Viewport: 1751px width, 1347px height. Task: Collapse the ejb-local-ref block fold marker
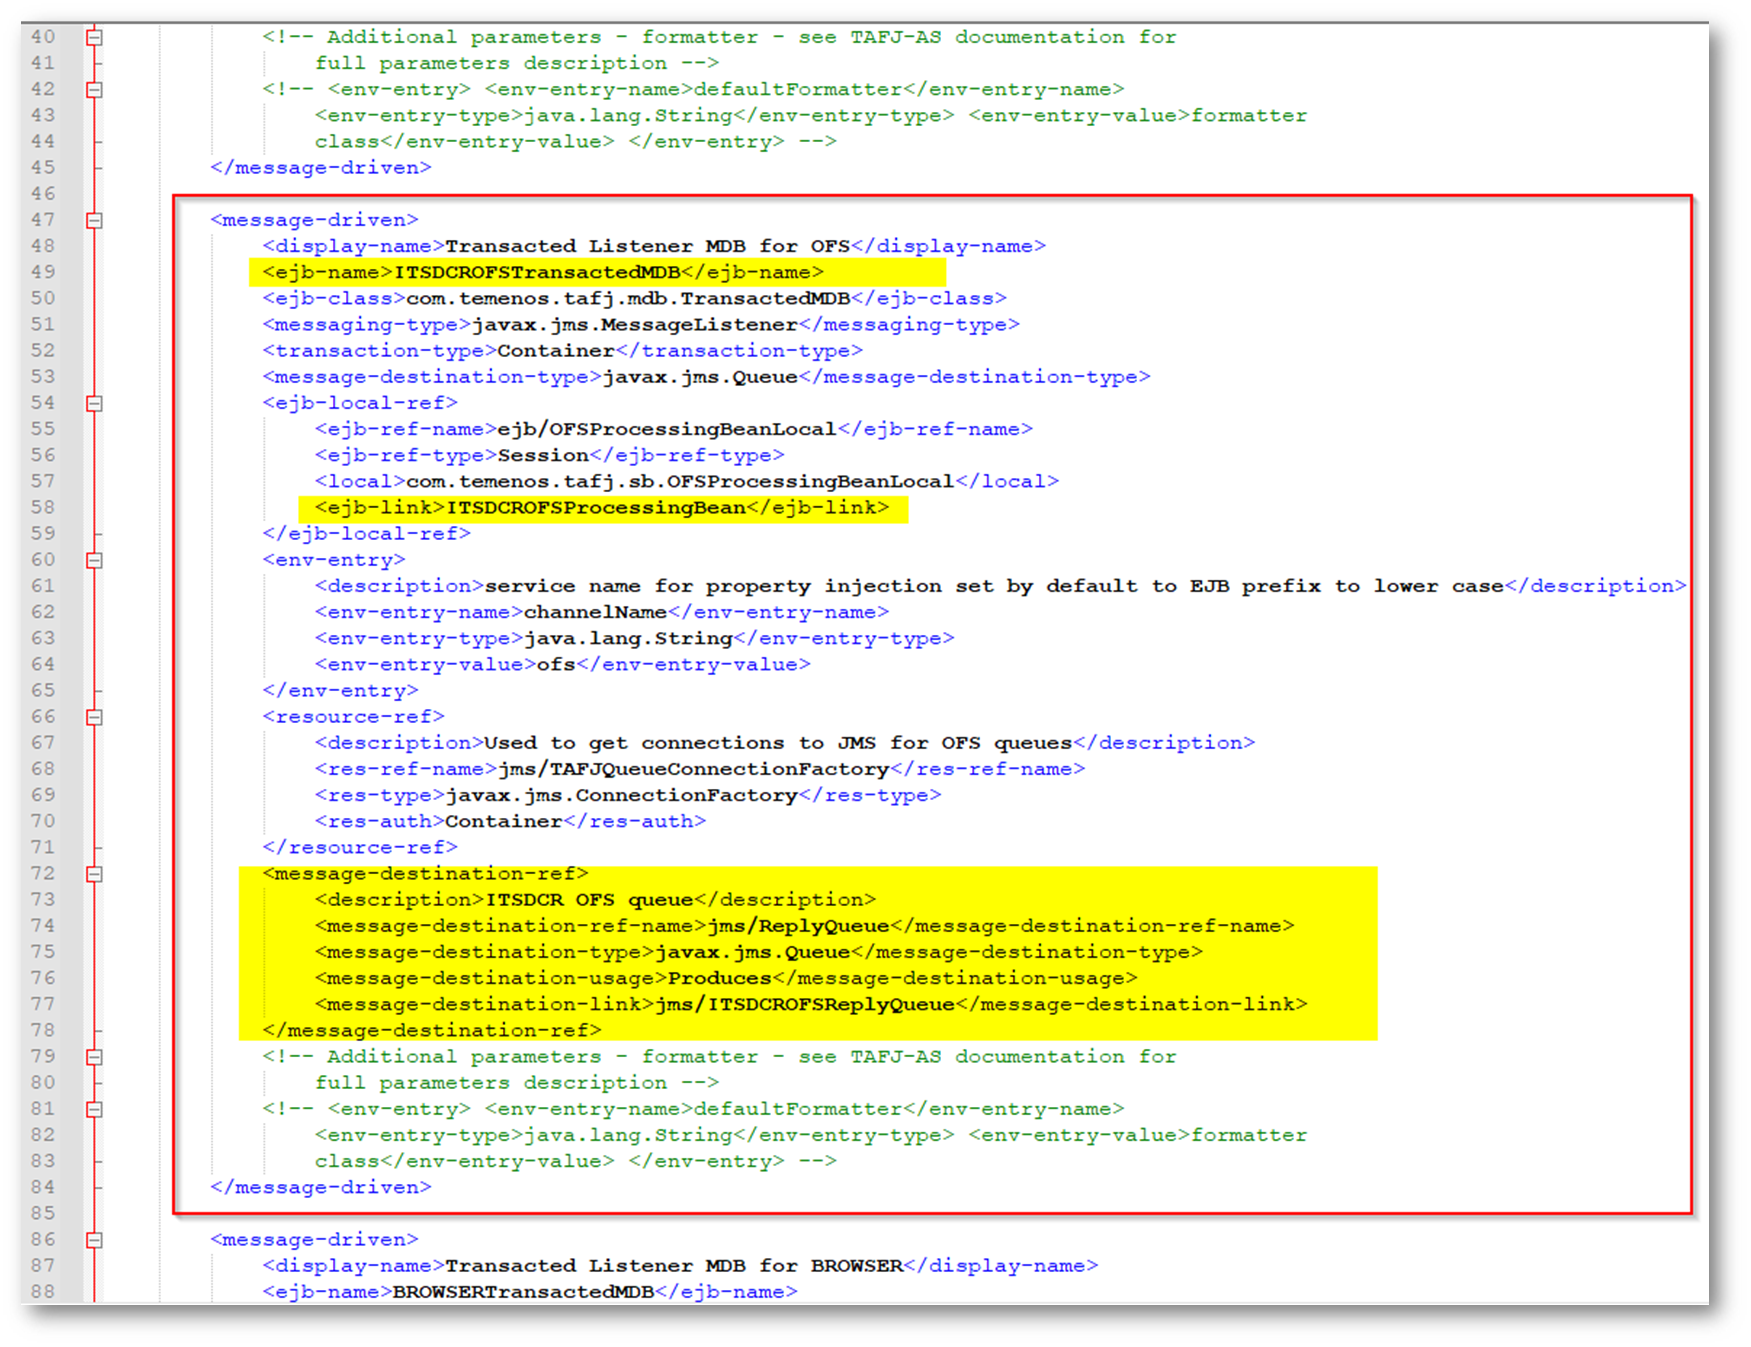(94, 403)
